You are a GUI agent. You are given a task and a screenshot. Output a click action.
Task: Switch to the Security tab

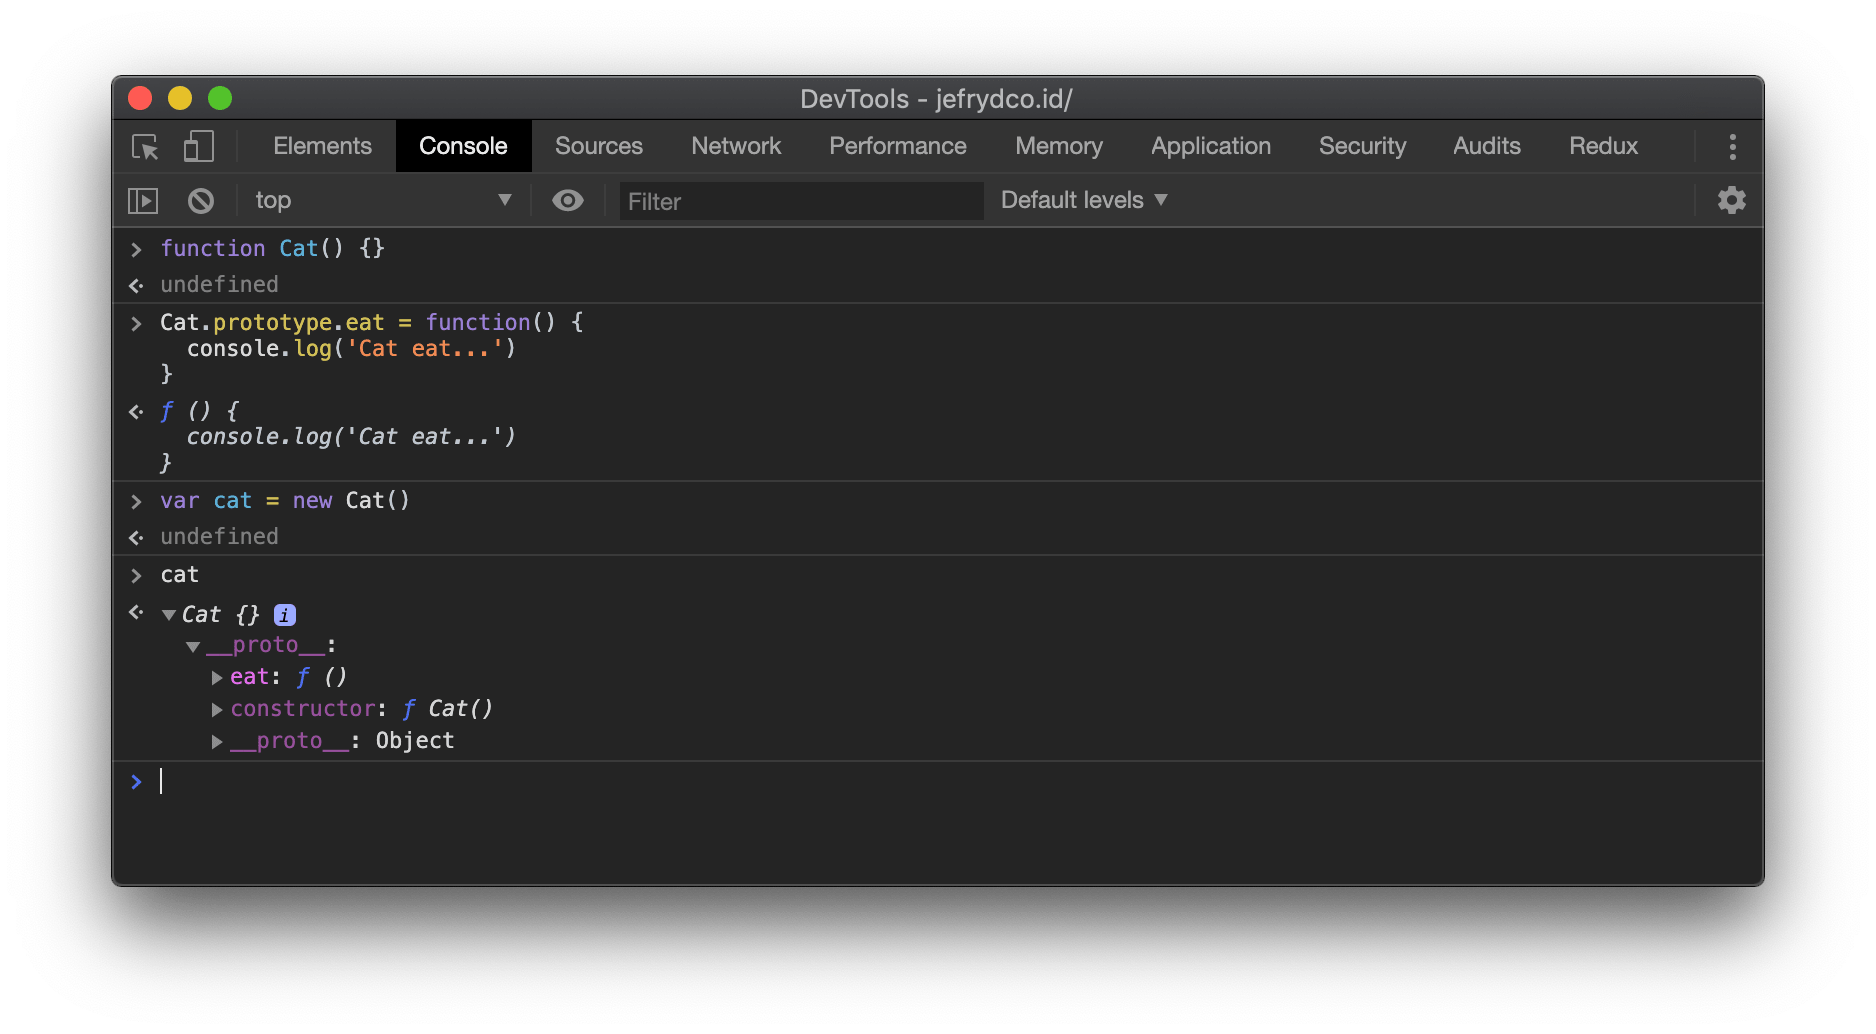tap(1362, 146)
